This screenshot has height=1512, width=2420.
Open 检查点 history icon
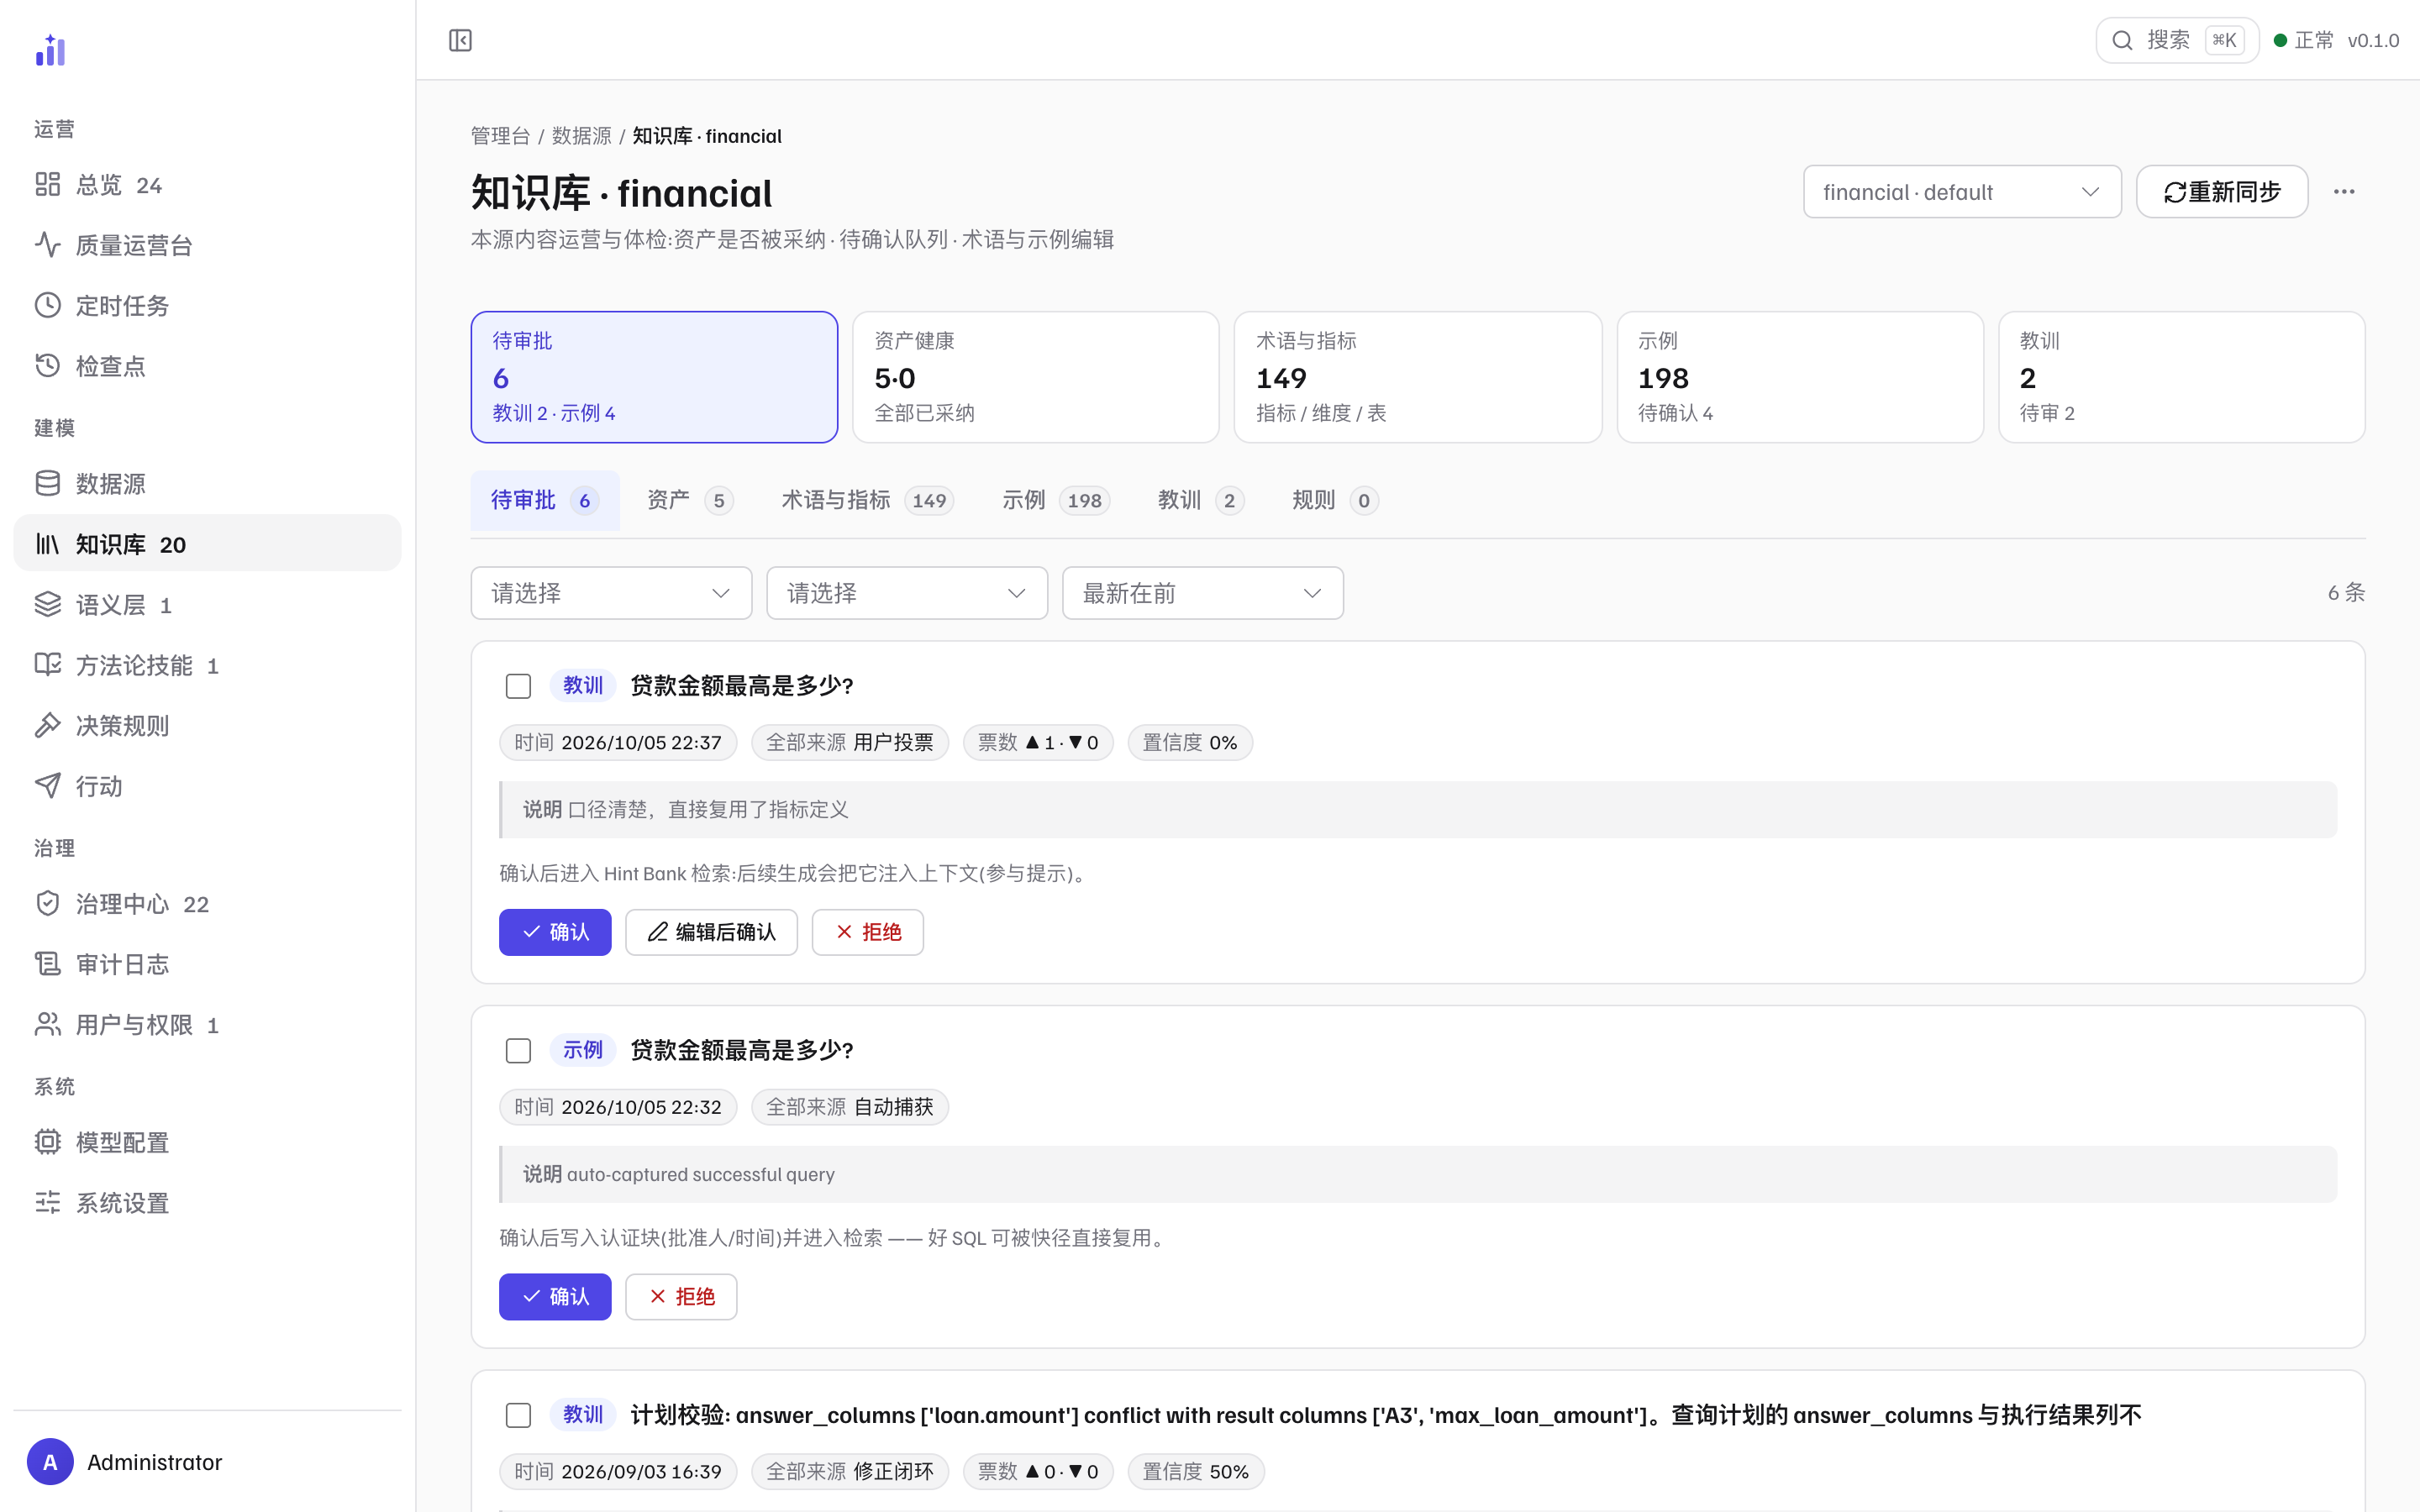click(48, 365)
